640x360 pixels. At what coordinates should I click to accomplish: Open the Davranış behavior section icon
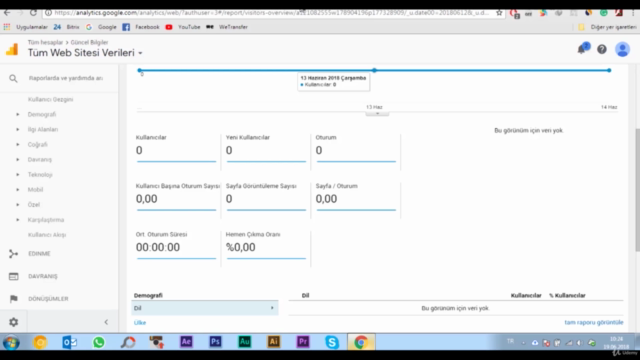click(13, 276)
